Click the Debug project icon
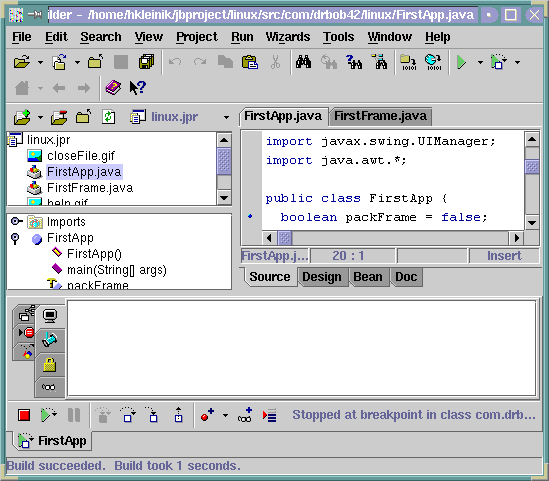The image size is (549, 481). click(x=499, y=62)
